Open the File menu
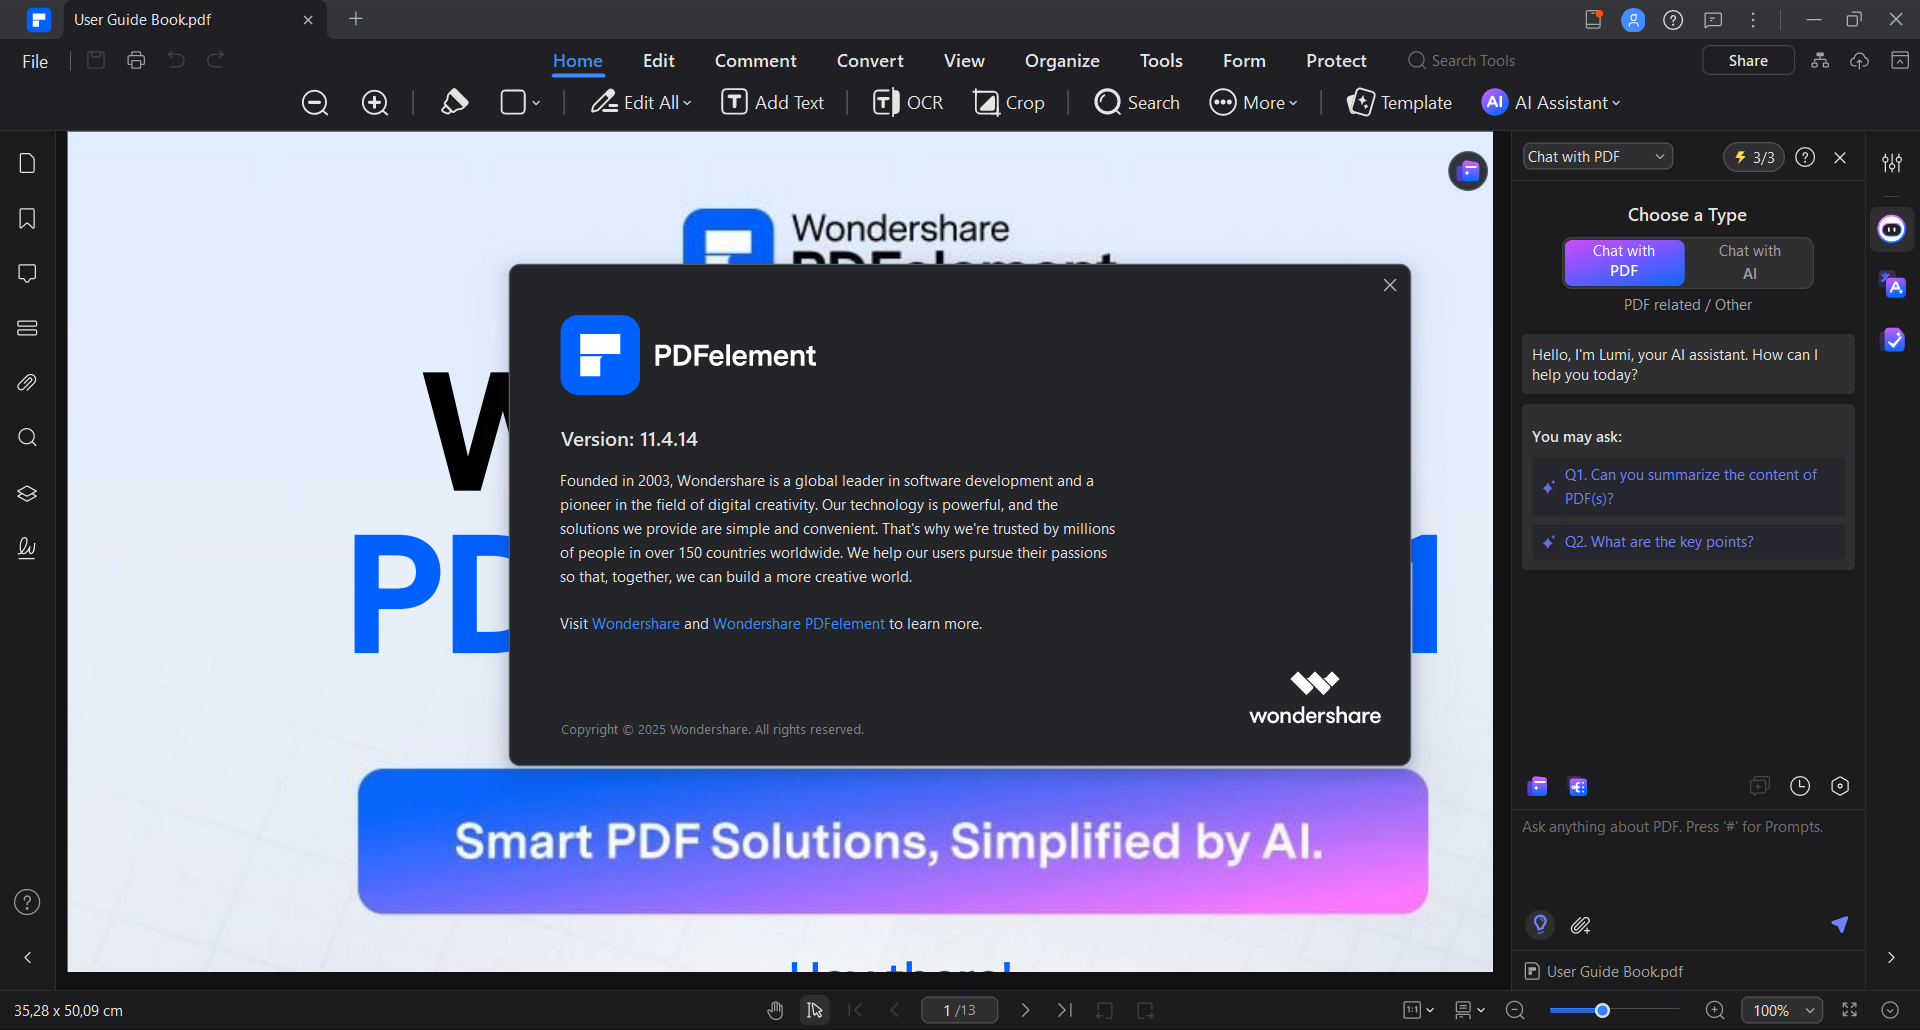 (x=35, y=61)
